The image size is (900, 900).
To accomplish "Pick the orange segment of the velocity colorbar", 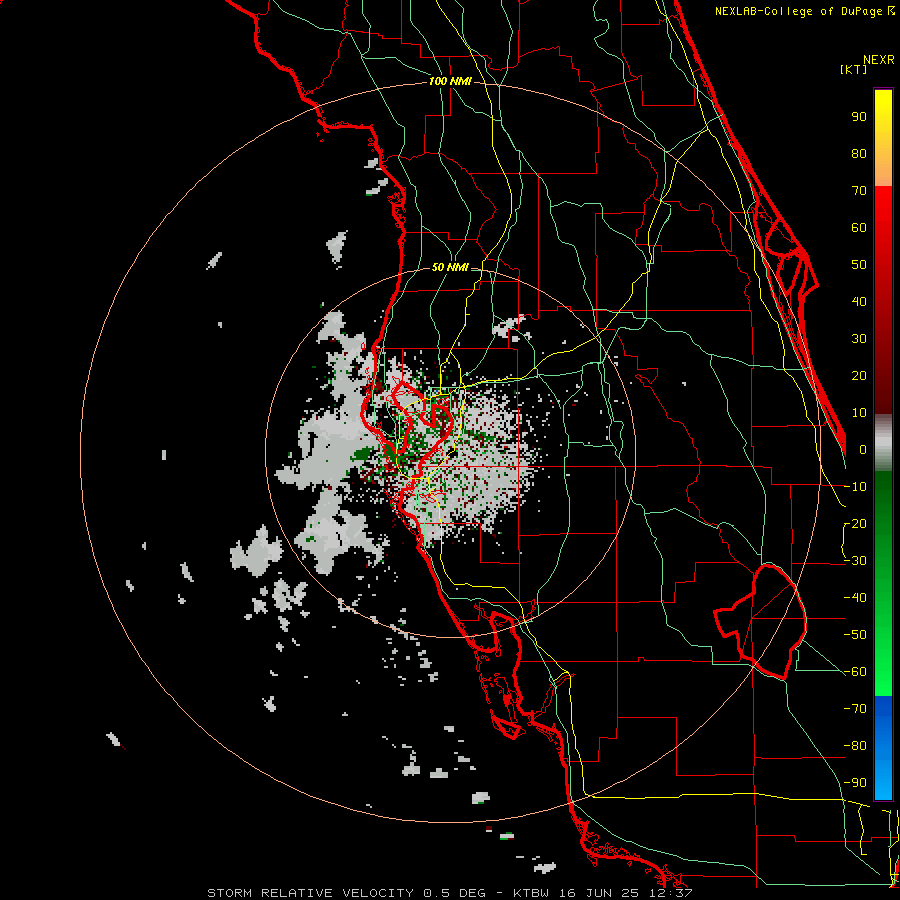I will coord(883,169).
